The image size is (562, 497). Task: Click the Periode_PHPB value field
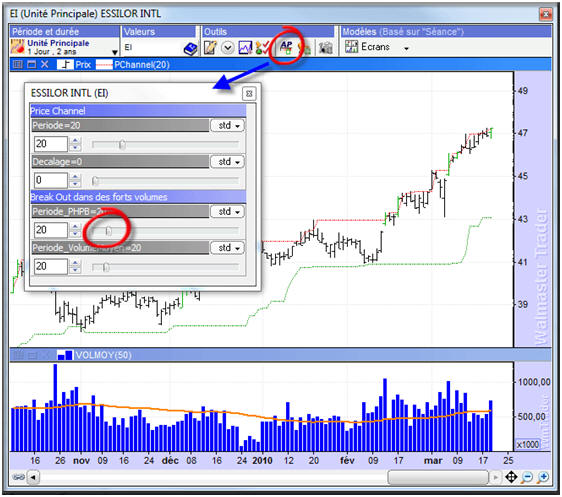tap(51, 230)
